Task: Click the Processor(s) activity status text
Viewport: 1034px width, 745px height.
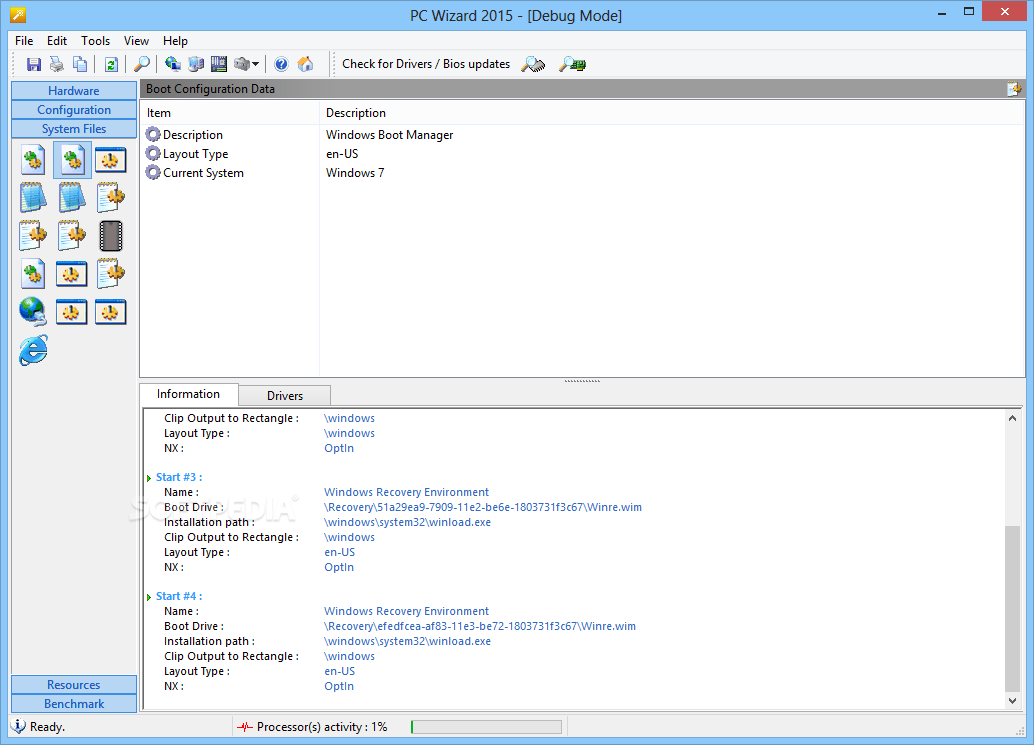Action: pyautogui.click(x=322, y=727)
